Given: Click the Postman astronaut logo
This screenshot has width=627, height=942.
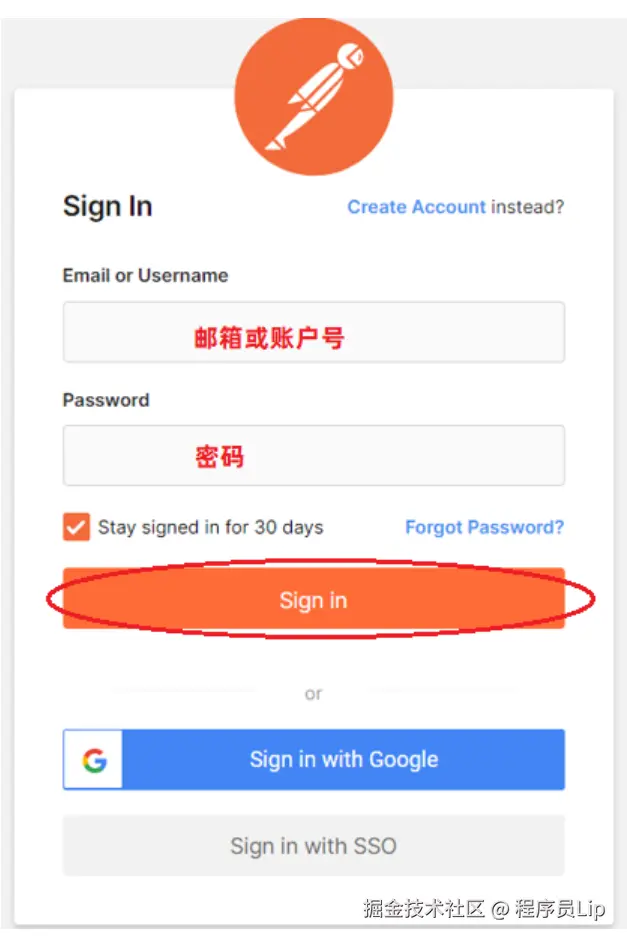Looking at the screenshot, I should (x=314, y=96).
